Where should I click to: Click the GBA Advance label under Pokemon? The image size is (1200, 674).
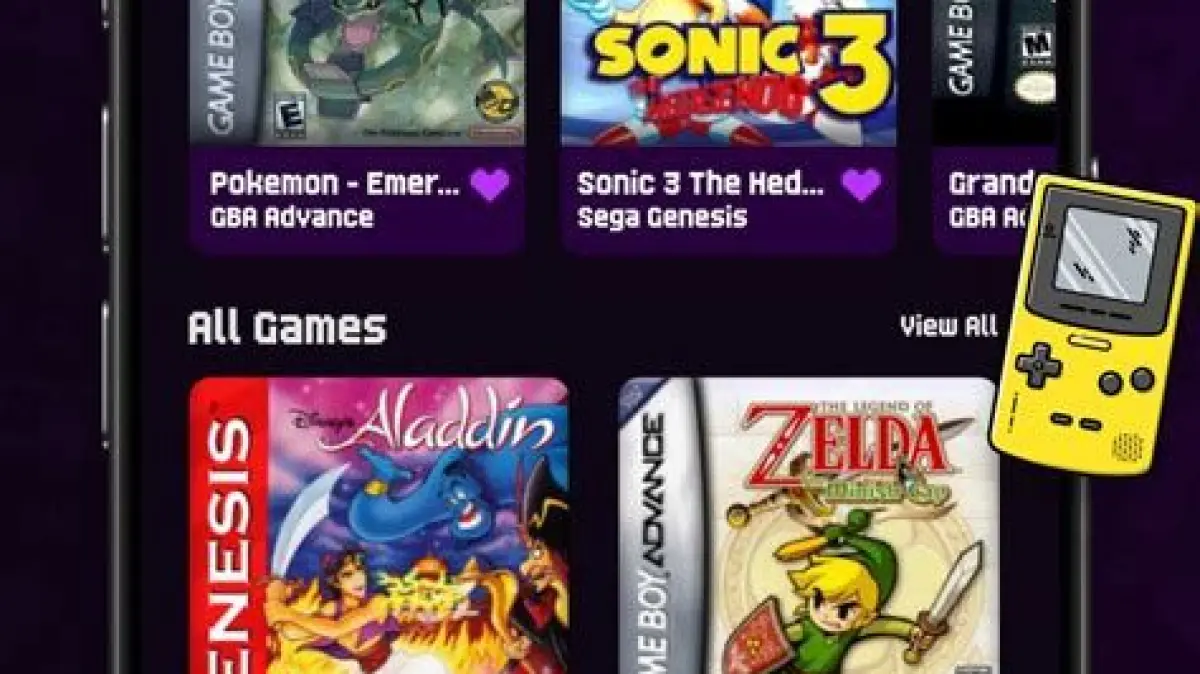point(292,217)
